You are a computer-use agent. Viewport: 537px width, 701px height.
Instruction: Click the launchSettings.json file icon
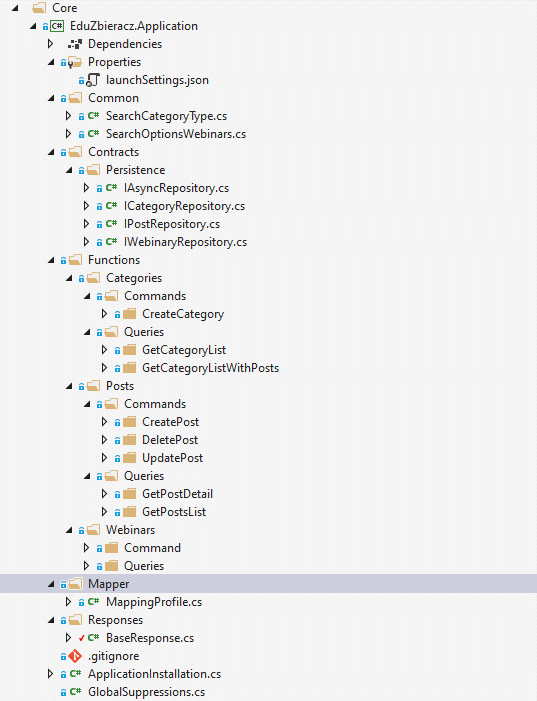[x=93, y=80]
